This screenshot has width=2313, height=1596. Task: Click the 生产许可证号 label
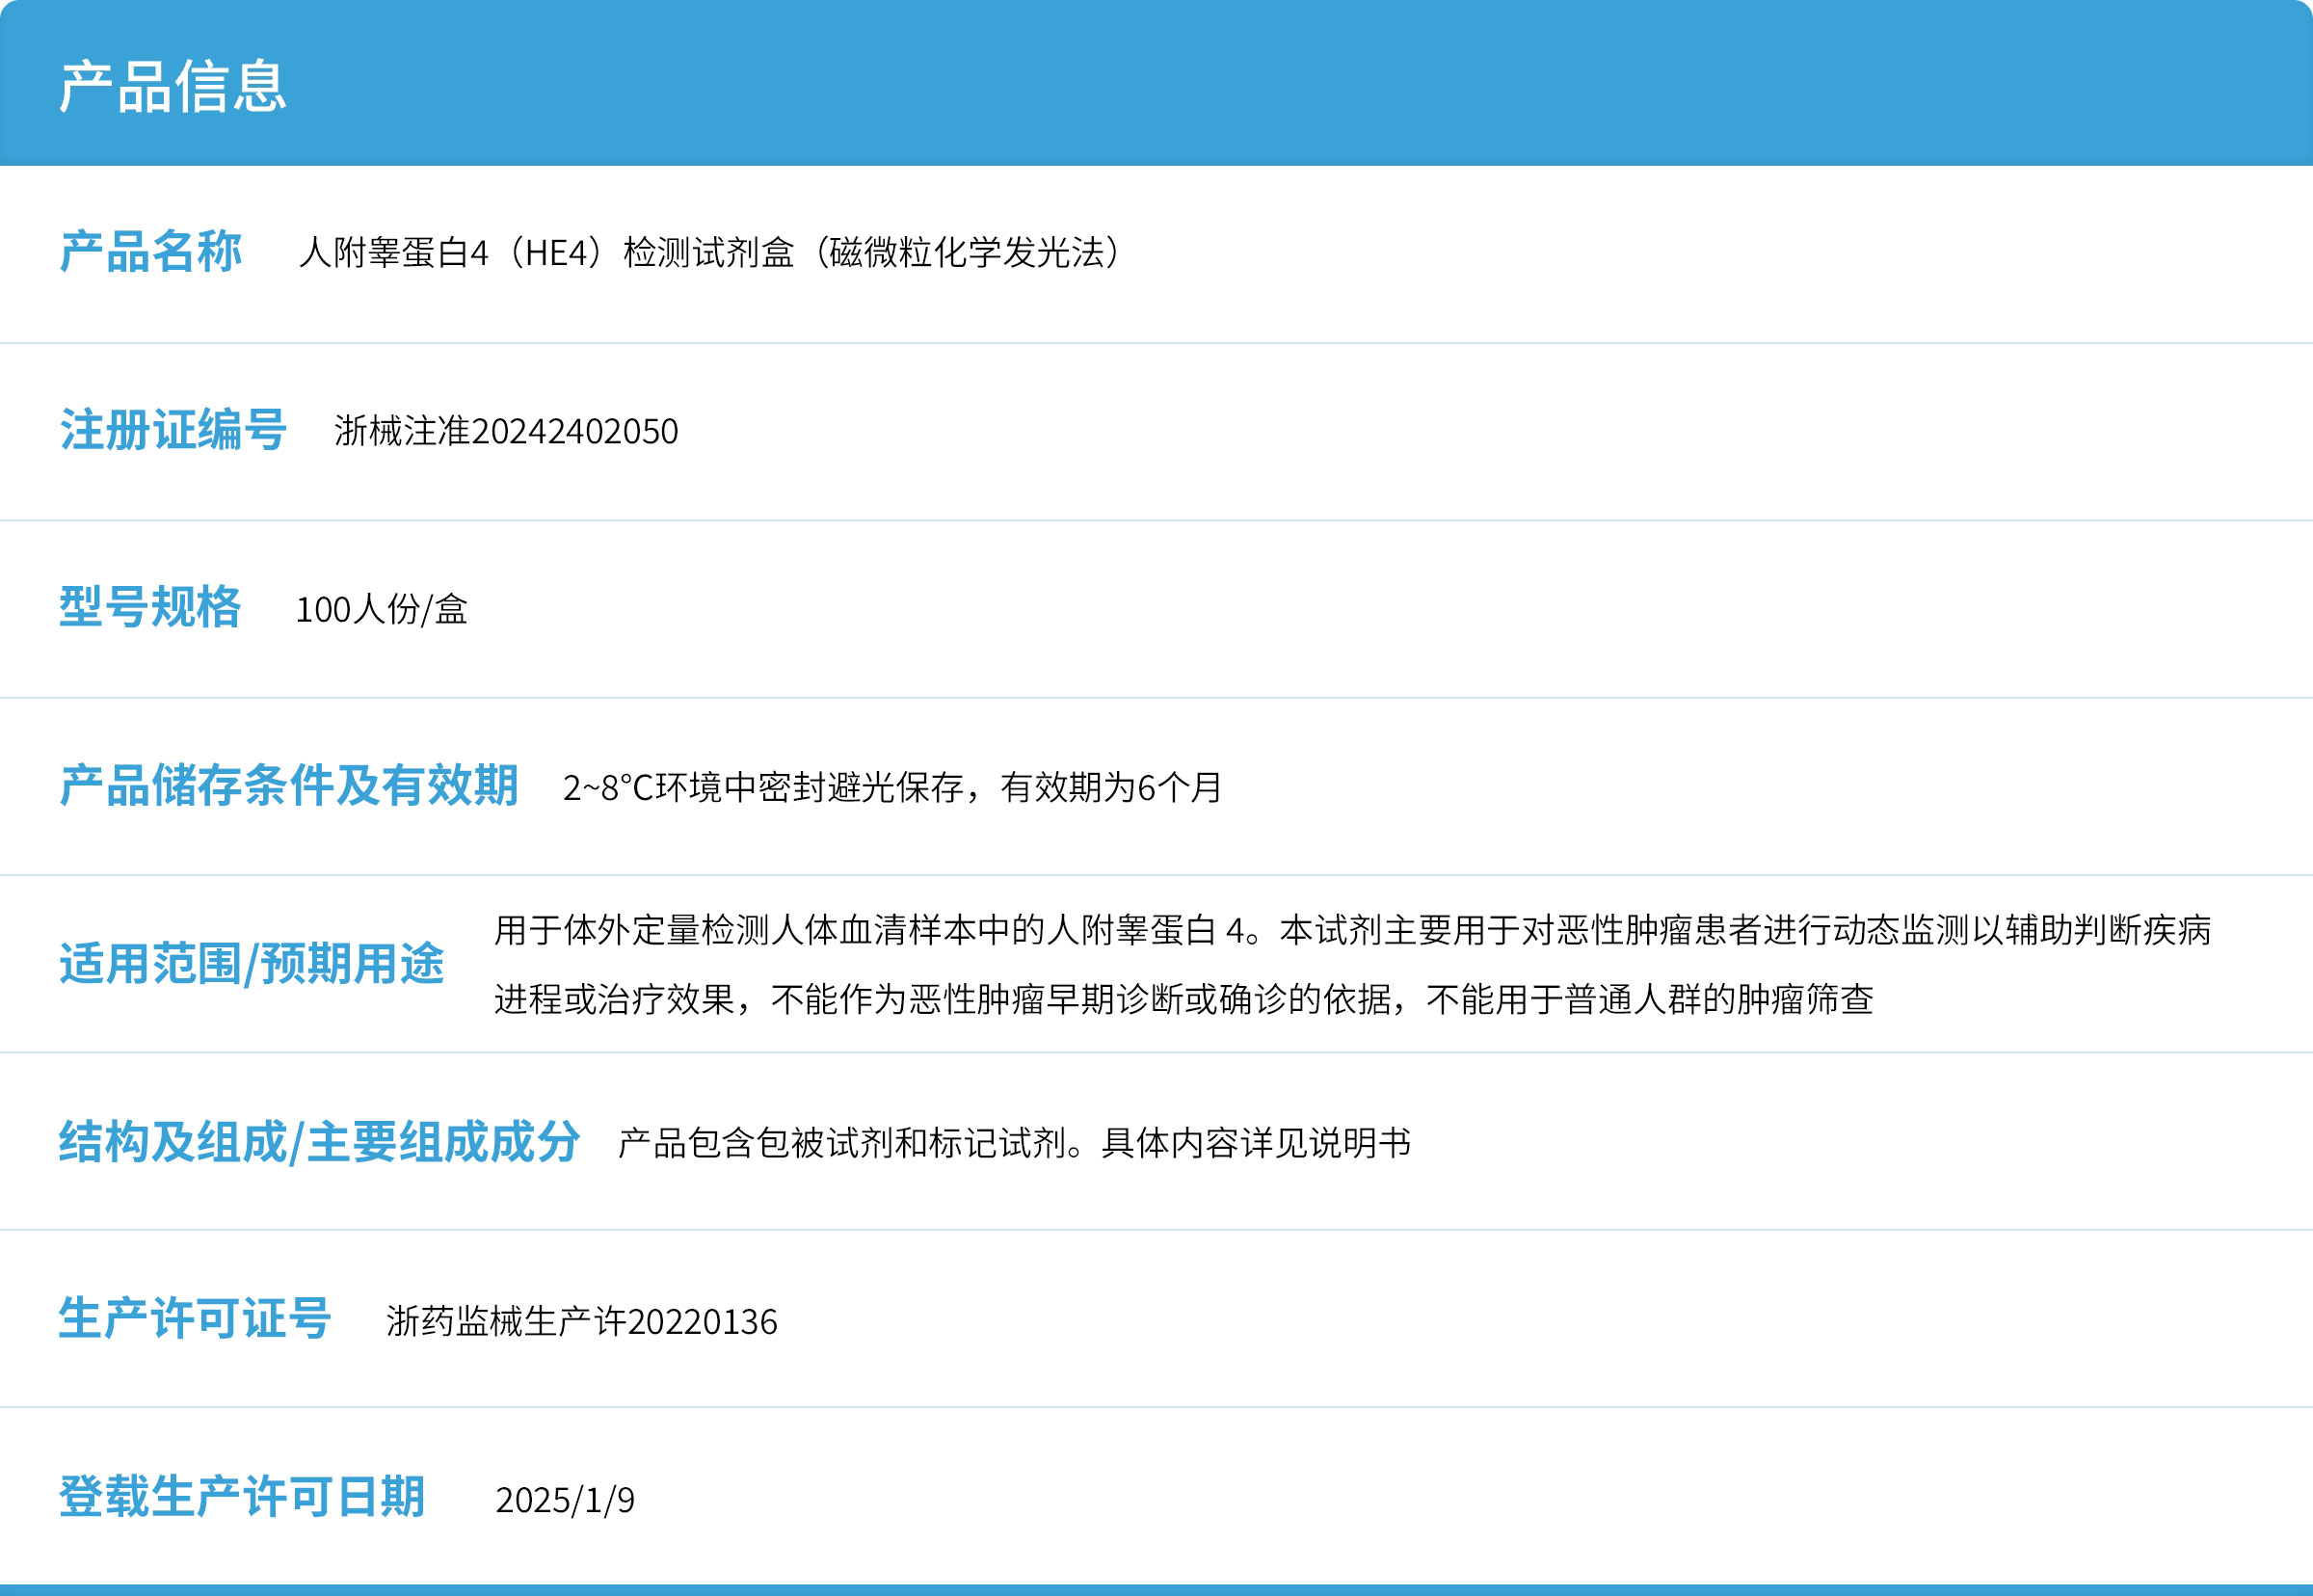click(x=195, y=1319)
